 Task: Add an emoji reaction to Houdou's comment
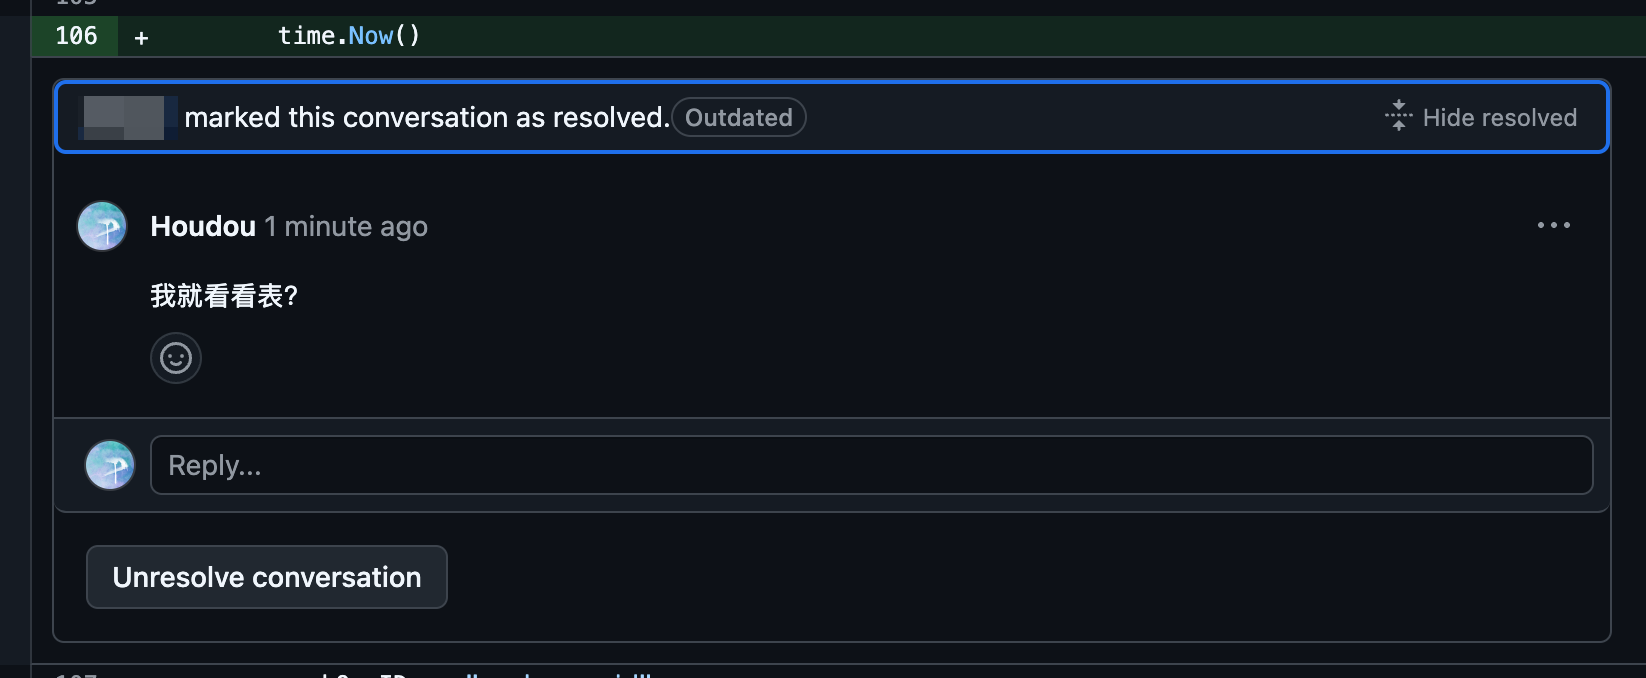(x=176, y=358)
